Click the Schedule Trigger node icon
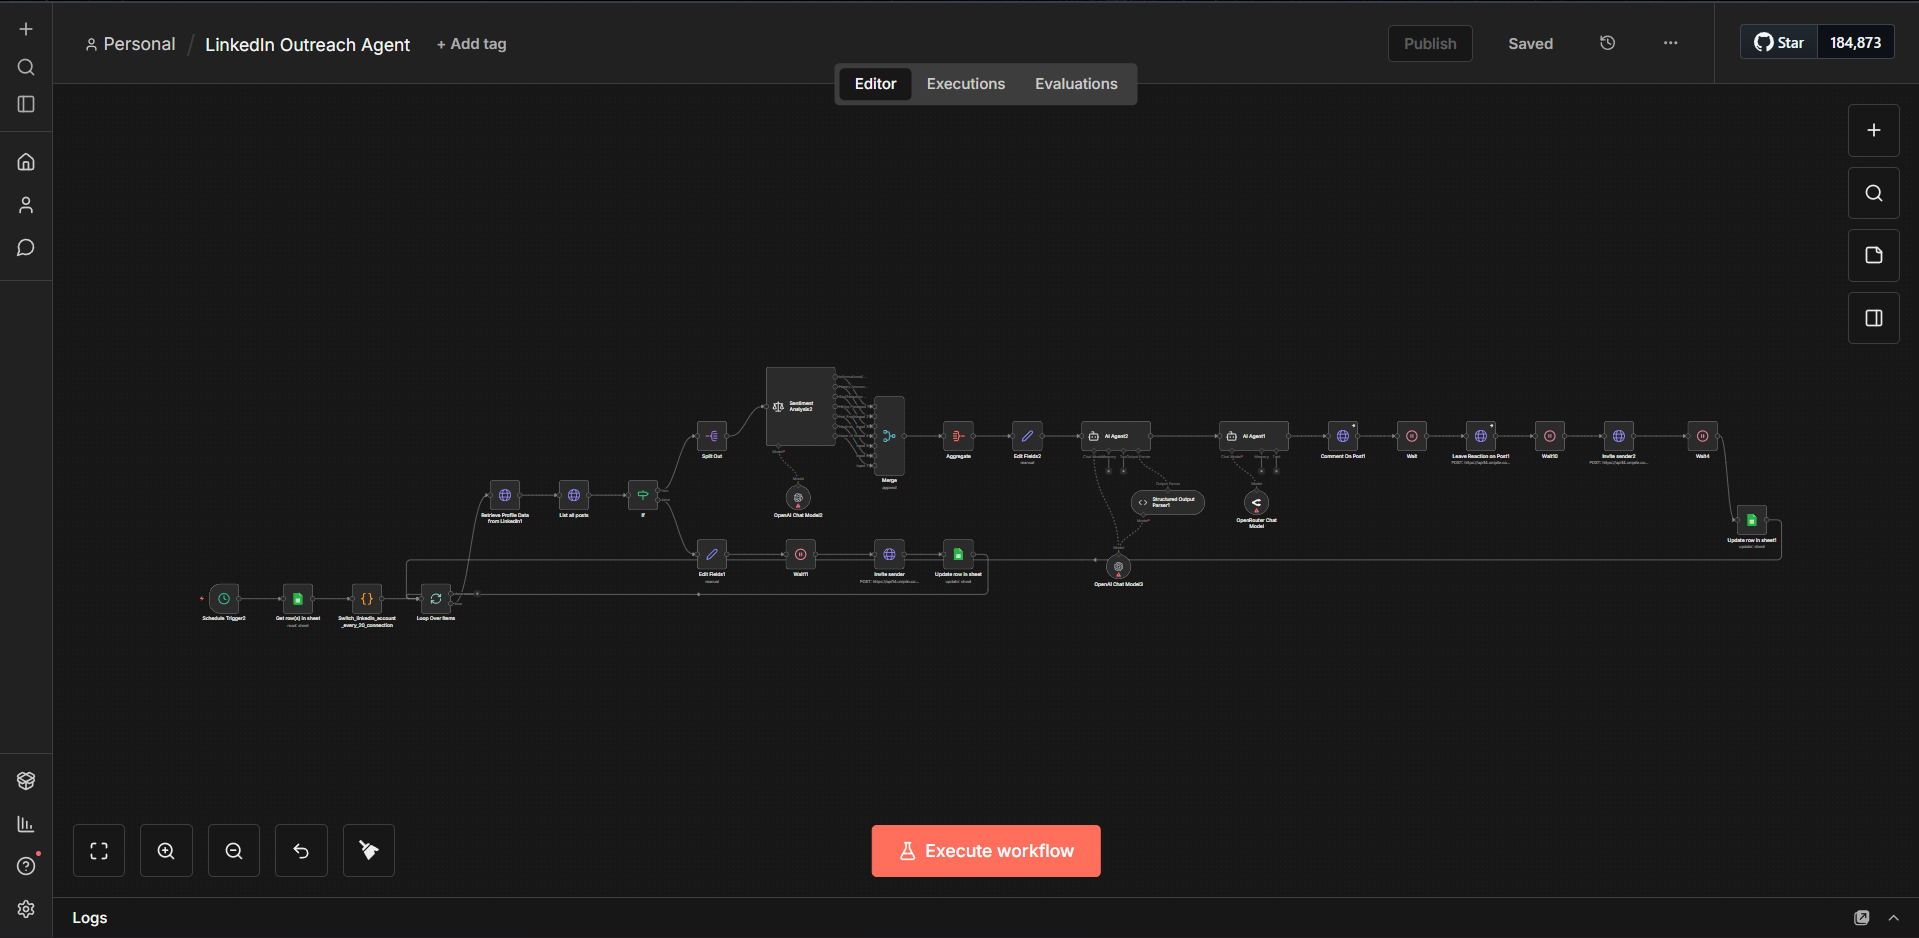 pyautogui.click(x=224, y=599)
